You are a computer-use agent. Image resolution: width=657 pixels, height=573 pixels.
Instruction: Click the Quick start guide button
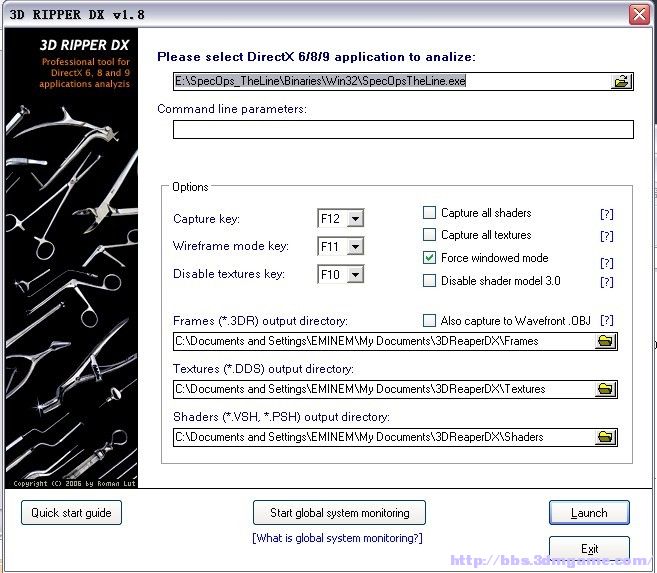[x=71, y=513]
